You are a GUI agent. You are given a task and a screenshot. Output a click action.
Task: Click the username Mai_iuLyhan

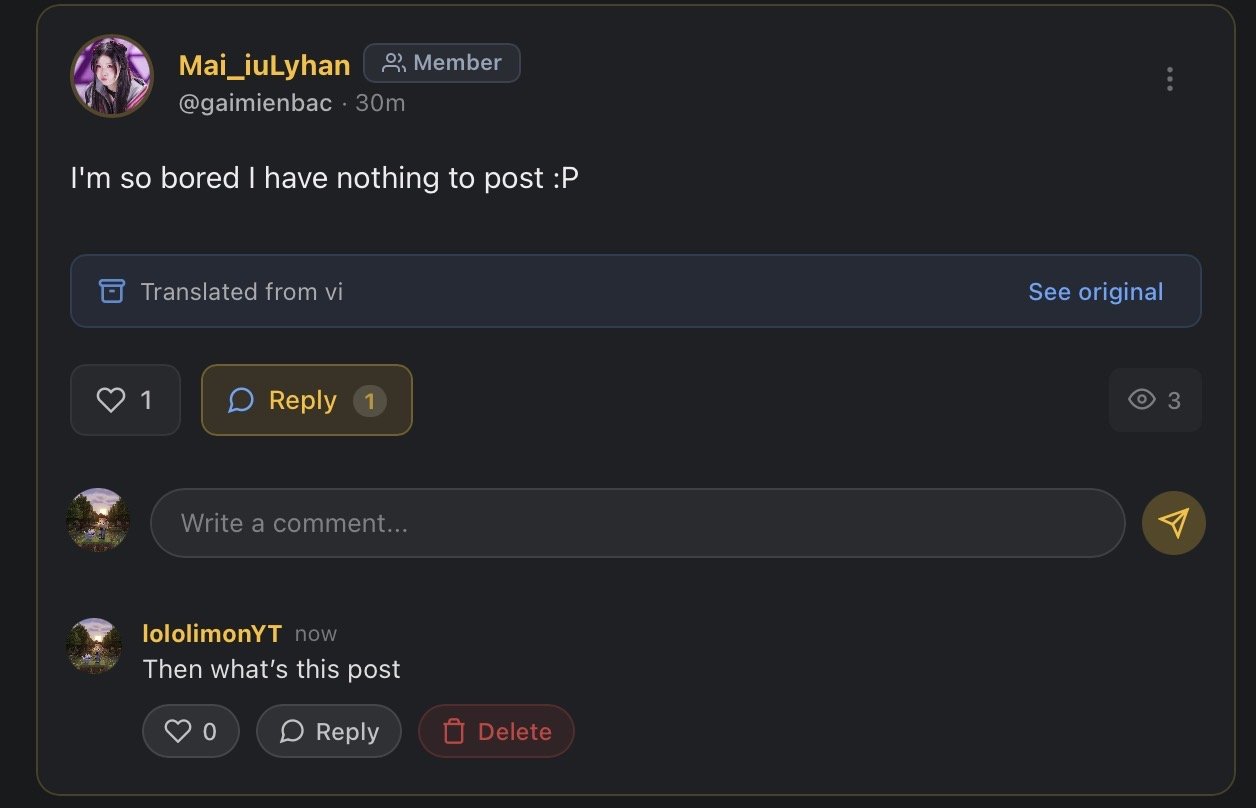click(264, 63)
